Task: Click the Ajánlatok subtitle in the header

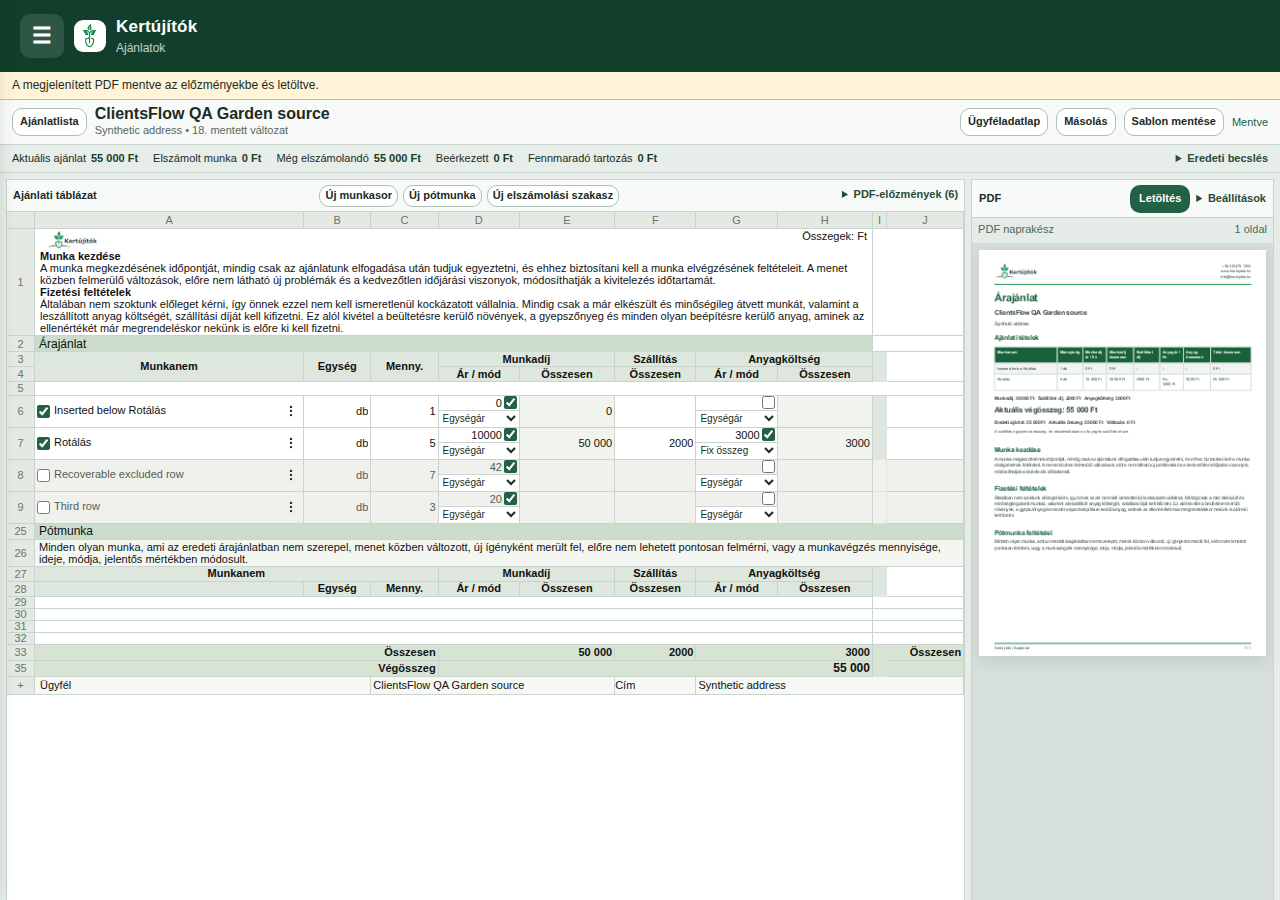Action: (140, 47)
